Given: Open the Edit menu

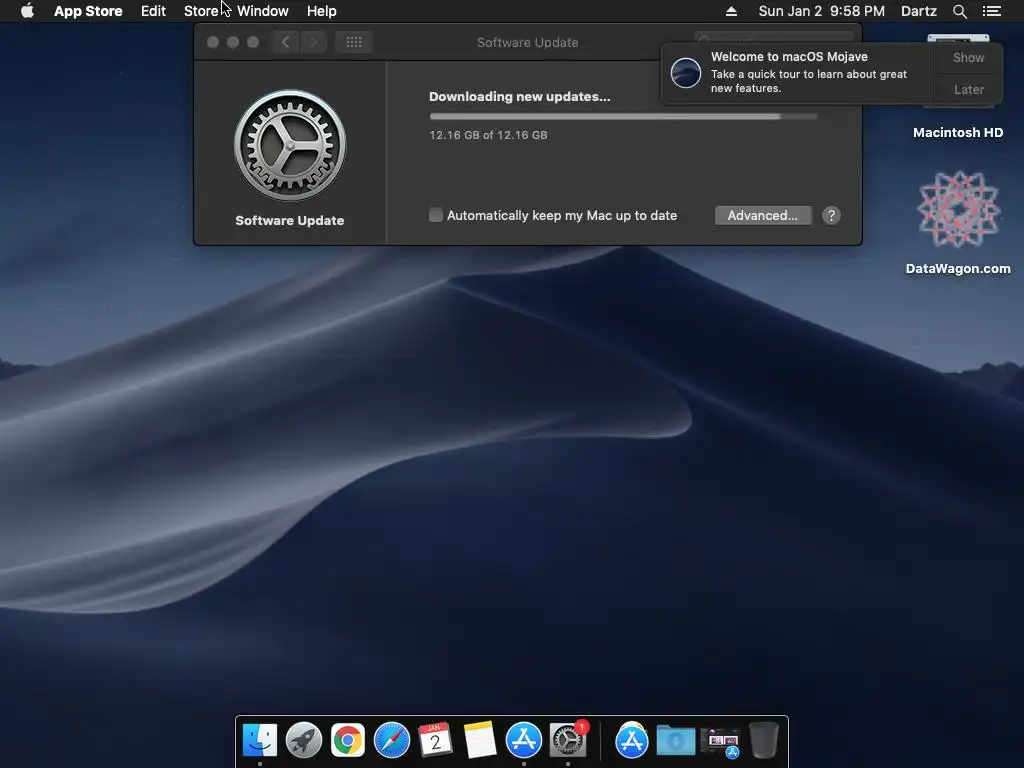Looking at the screenshot, I should tap(153, 11).
